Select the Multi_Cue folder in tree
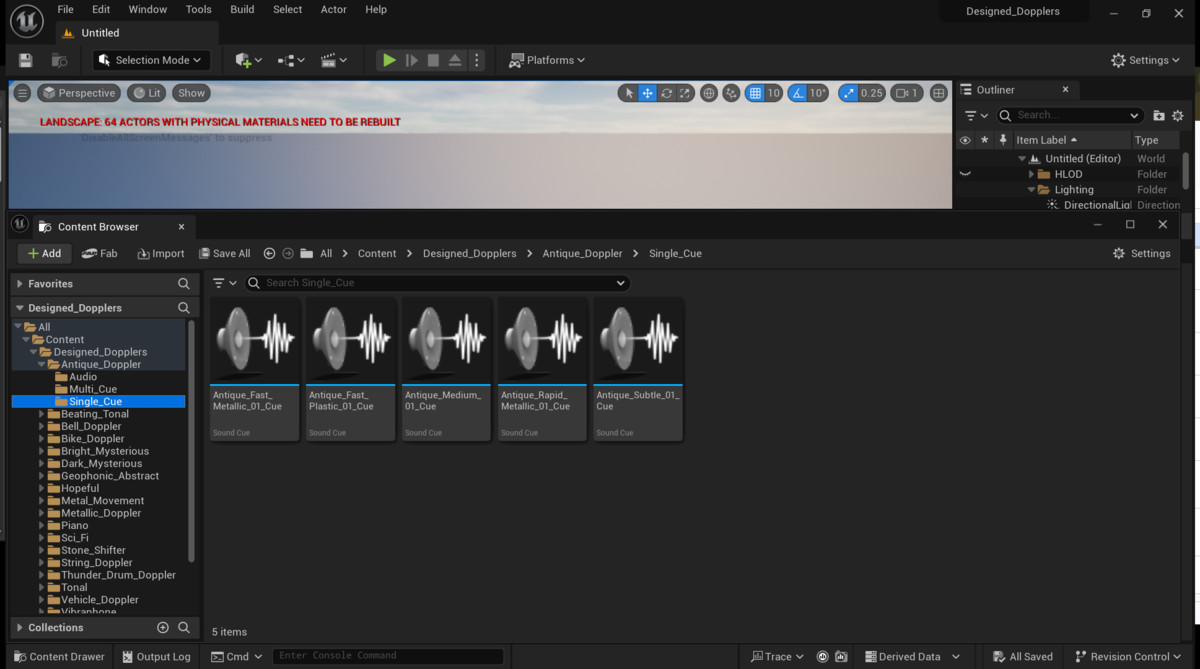 (x=93, y=389)
